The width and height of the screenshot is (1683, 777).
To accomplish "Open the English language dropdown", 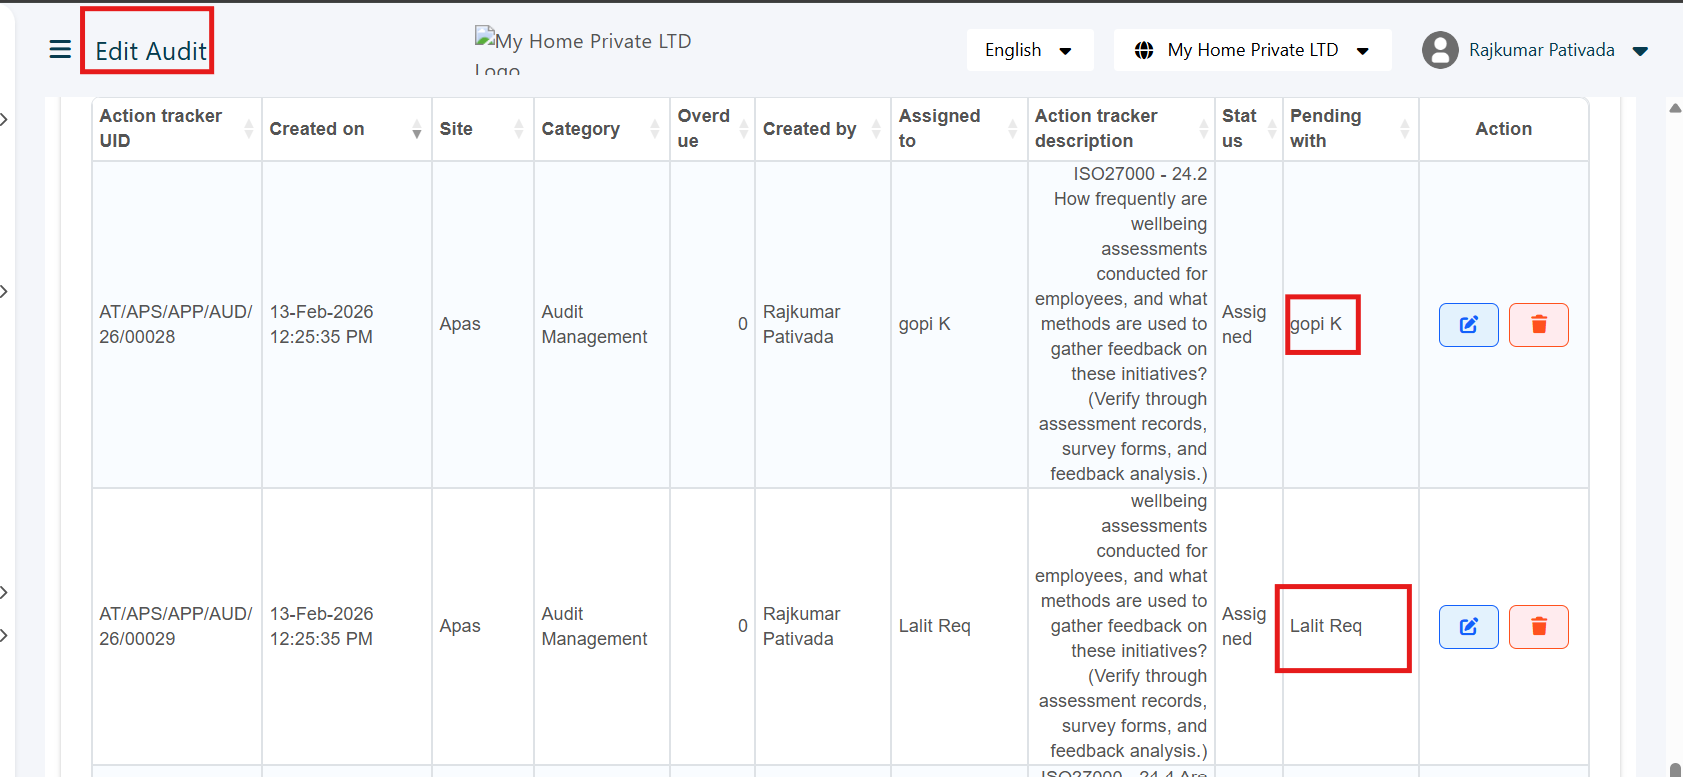I will coord(1029,50).
